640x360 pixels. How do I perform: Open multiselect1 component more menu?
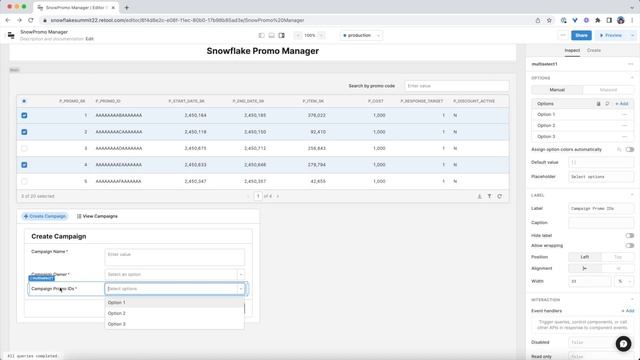coord(631,64)
